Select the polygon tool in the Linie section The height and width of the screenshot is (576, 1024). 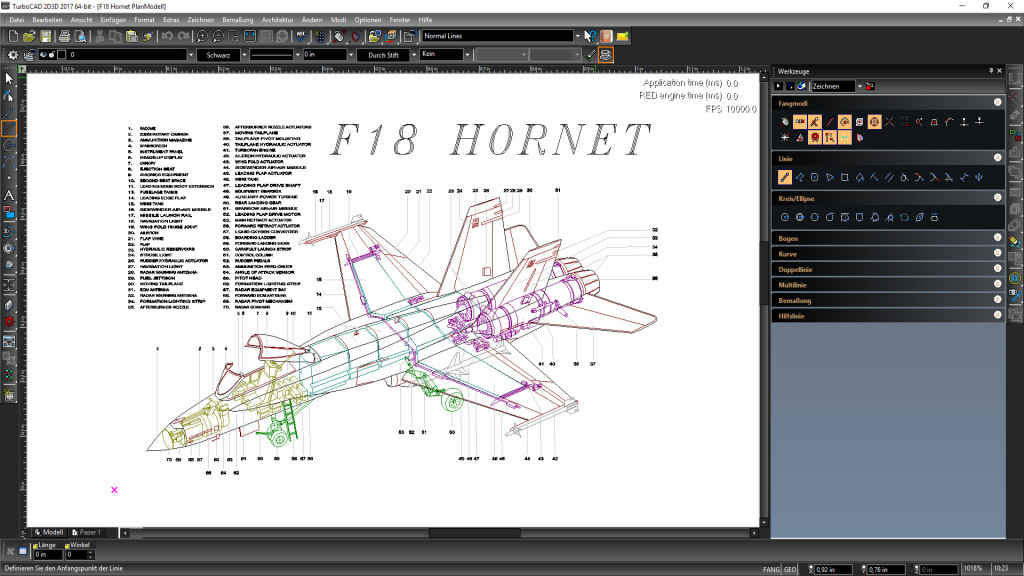point(859,177)
